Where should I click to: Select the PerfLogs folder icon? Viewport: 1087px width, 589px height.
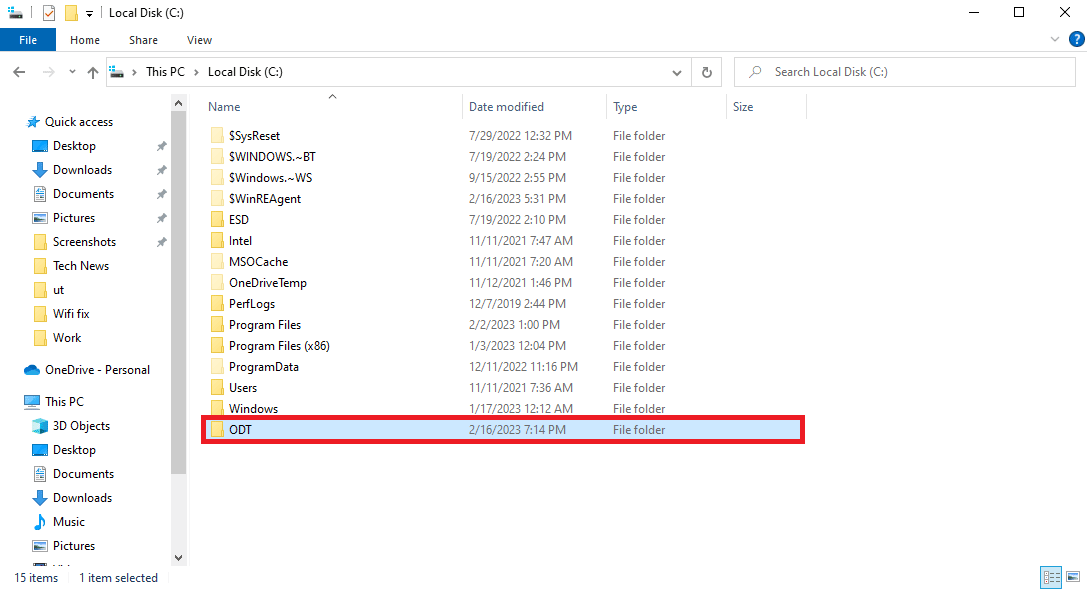click(x=218, y=304)
